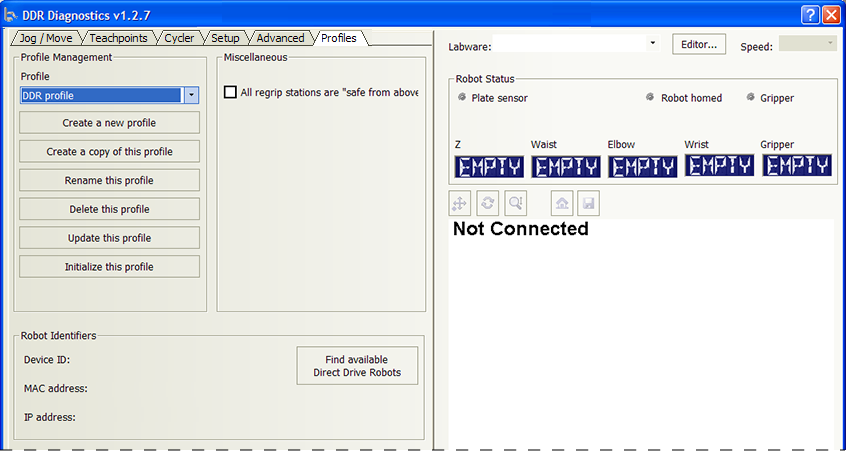The height and width of the screenshot is (451, 846).
Task: Click the Gripper EMPTY position display
Action: point(796,166)
